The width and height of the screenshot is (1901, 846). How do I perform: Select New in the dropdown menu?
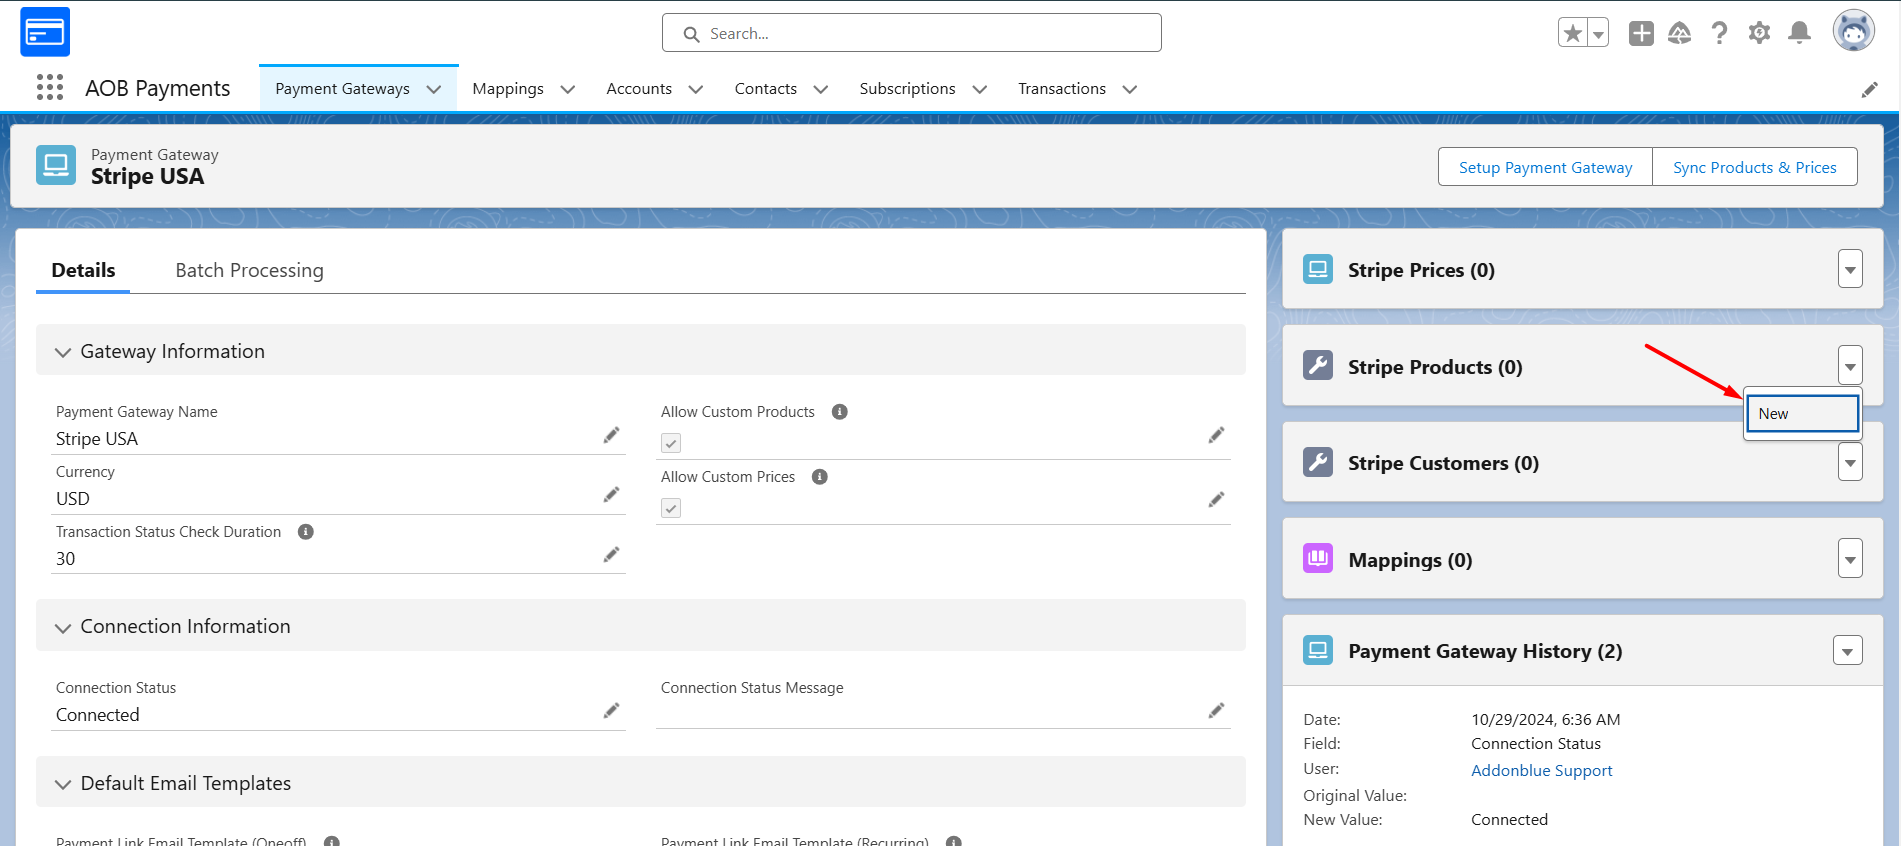click(1802, 414)
